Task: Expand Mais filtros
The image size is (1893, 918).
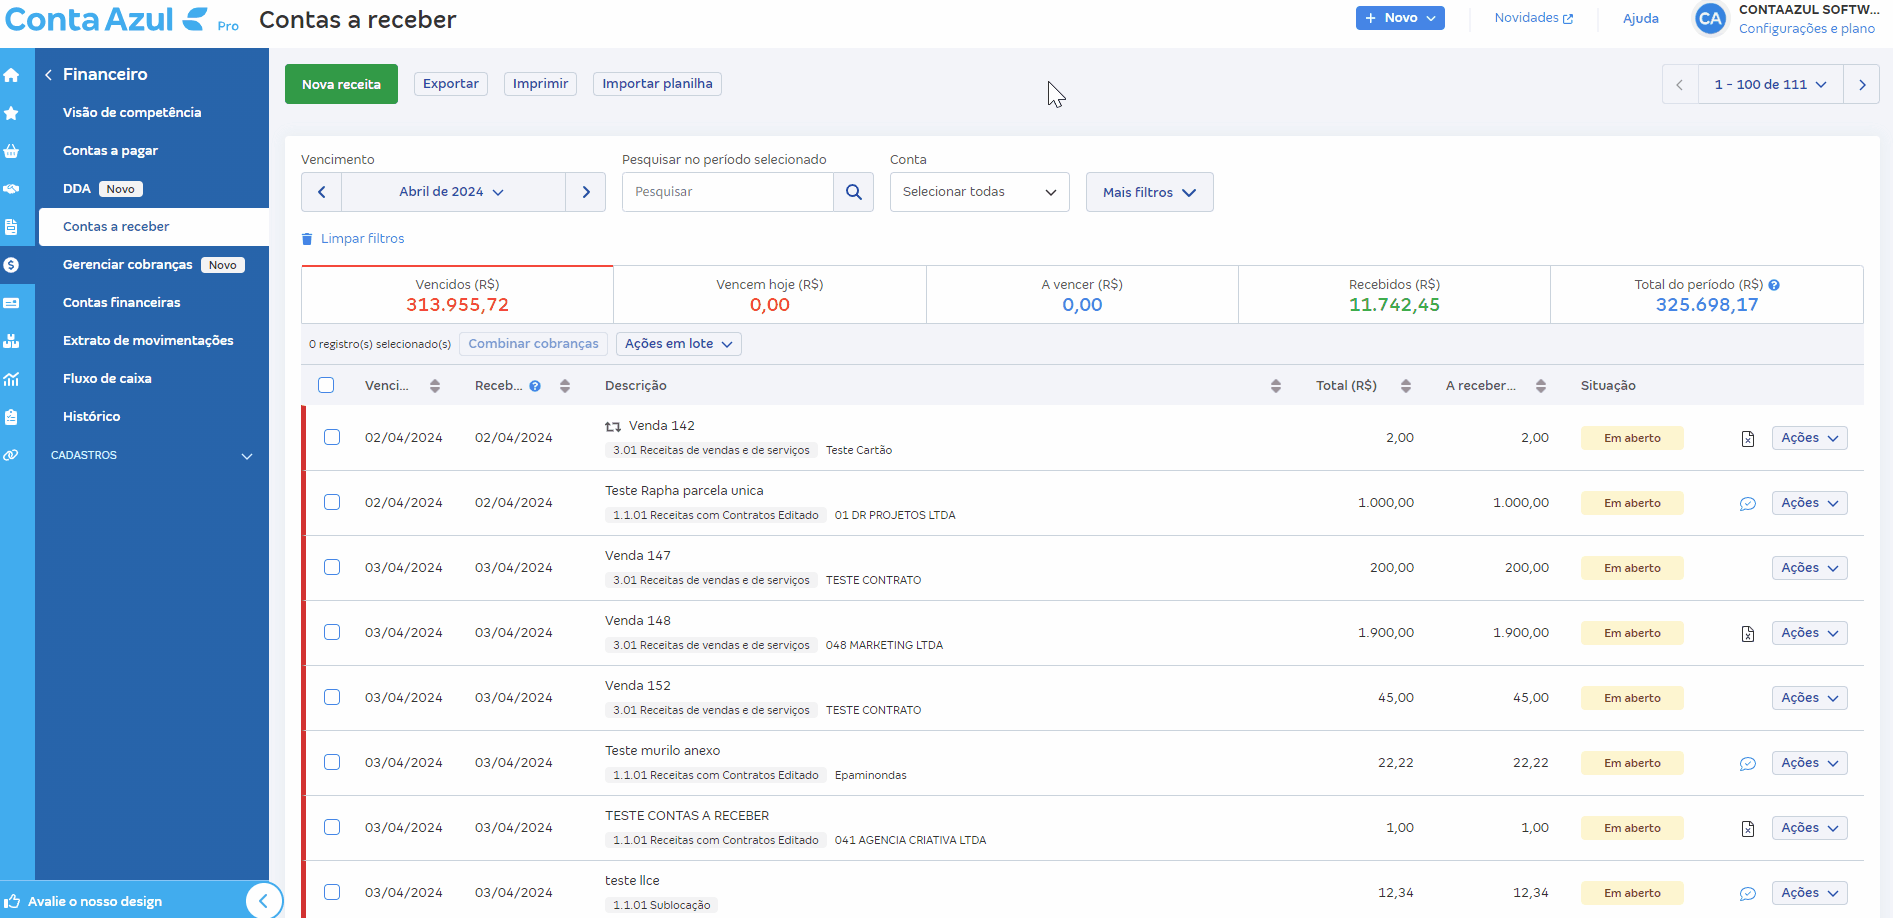Action: [1150, 192]
